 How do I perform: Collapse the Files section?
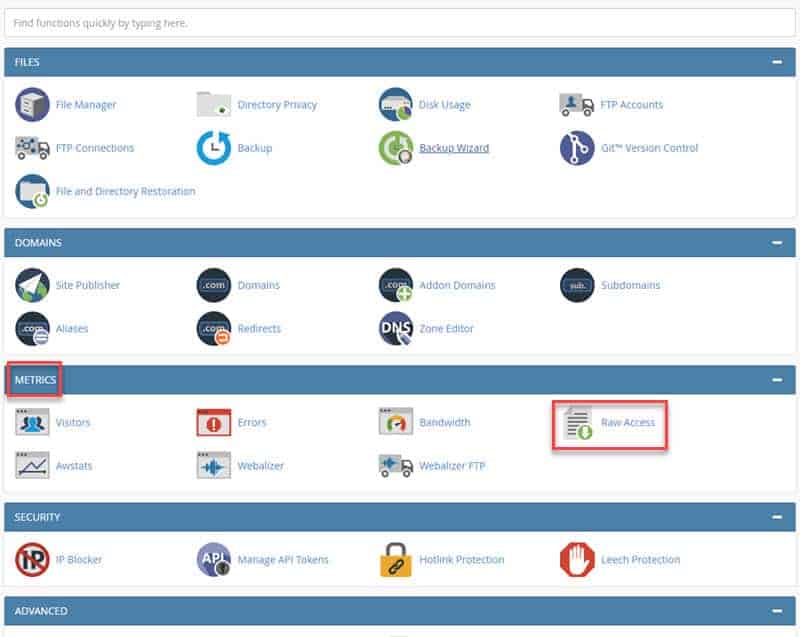coord(777,62)
